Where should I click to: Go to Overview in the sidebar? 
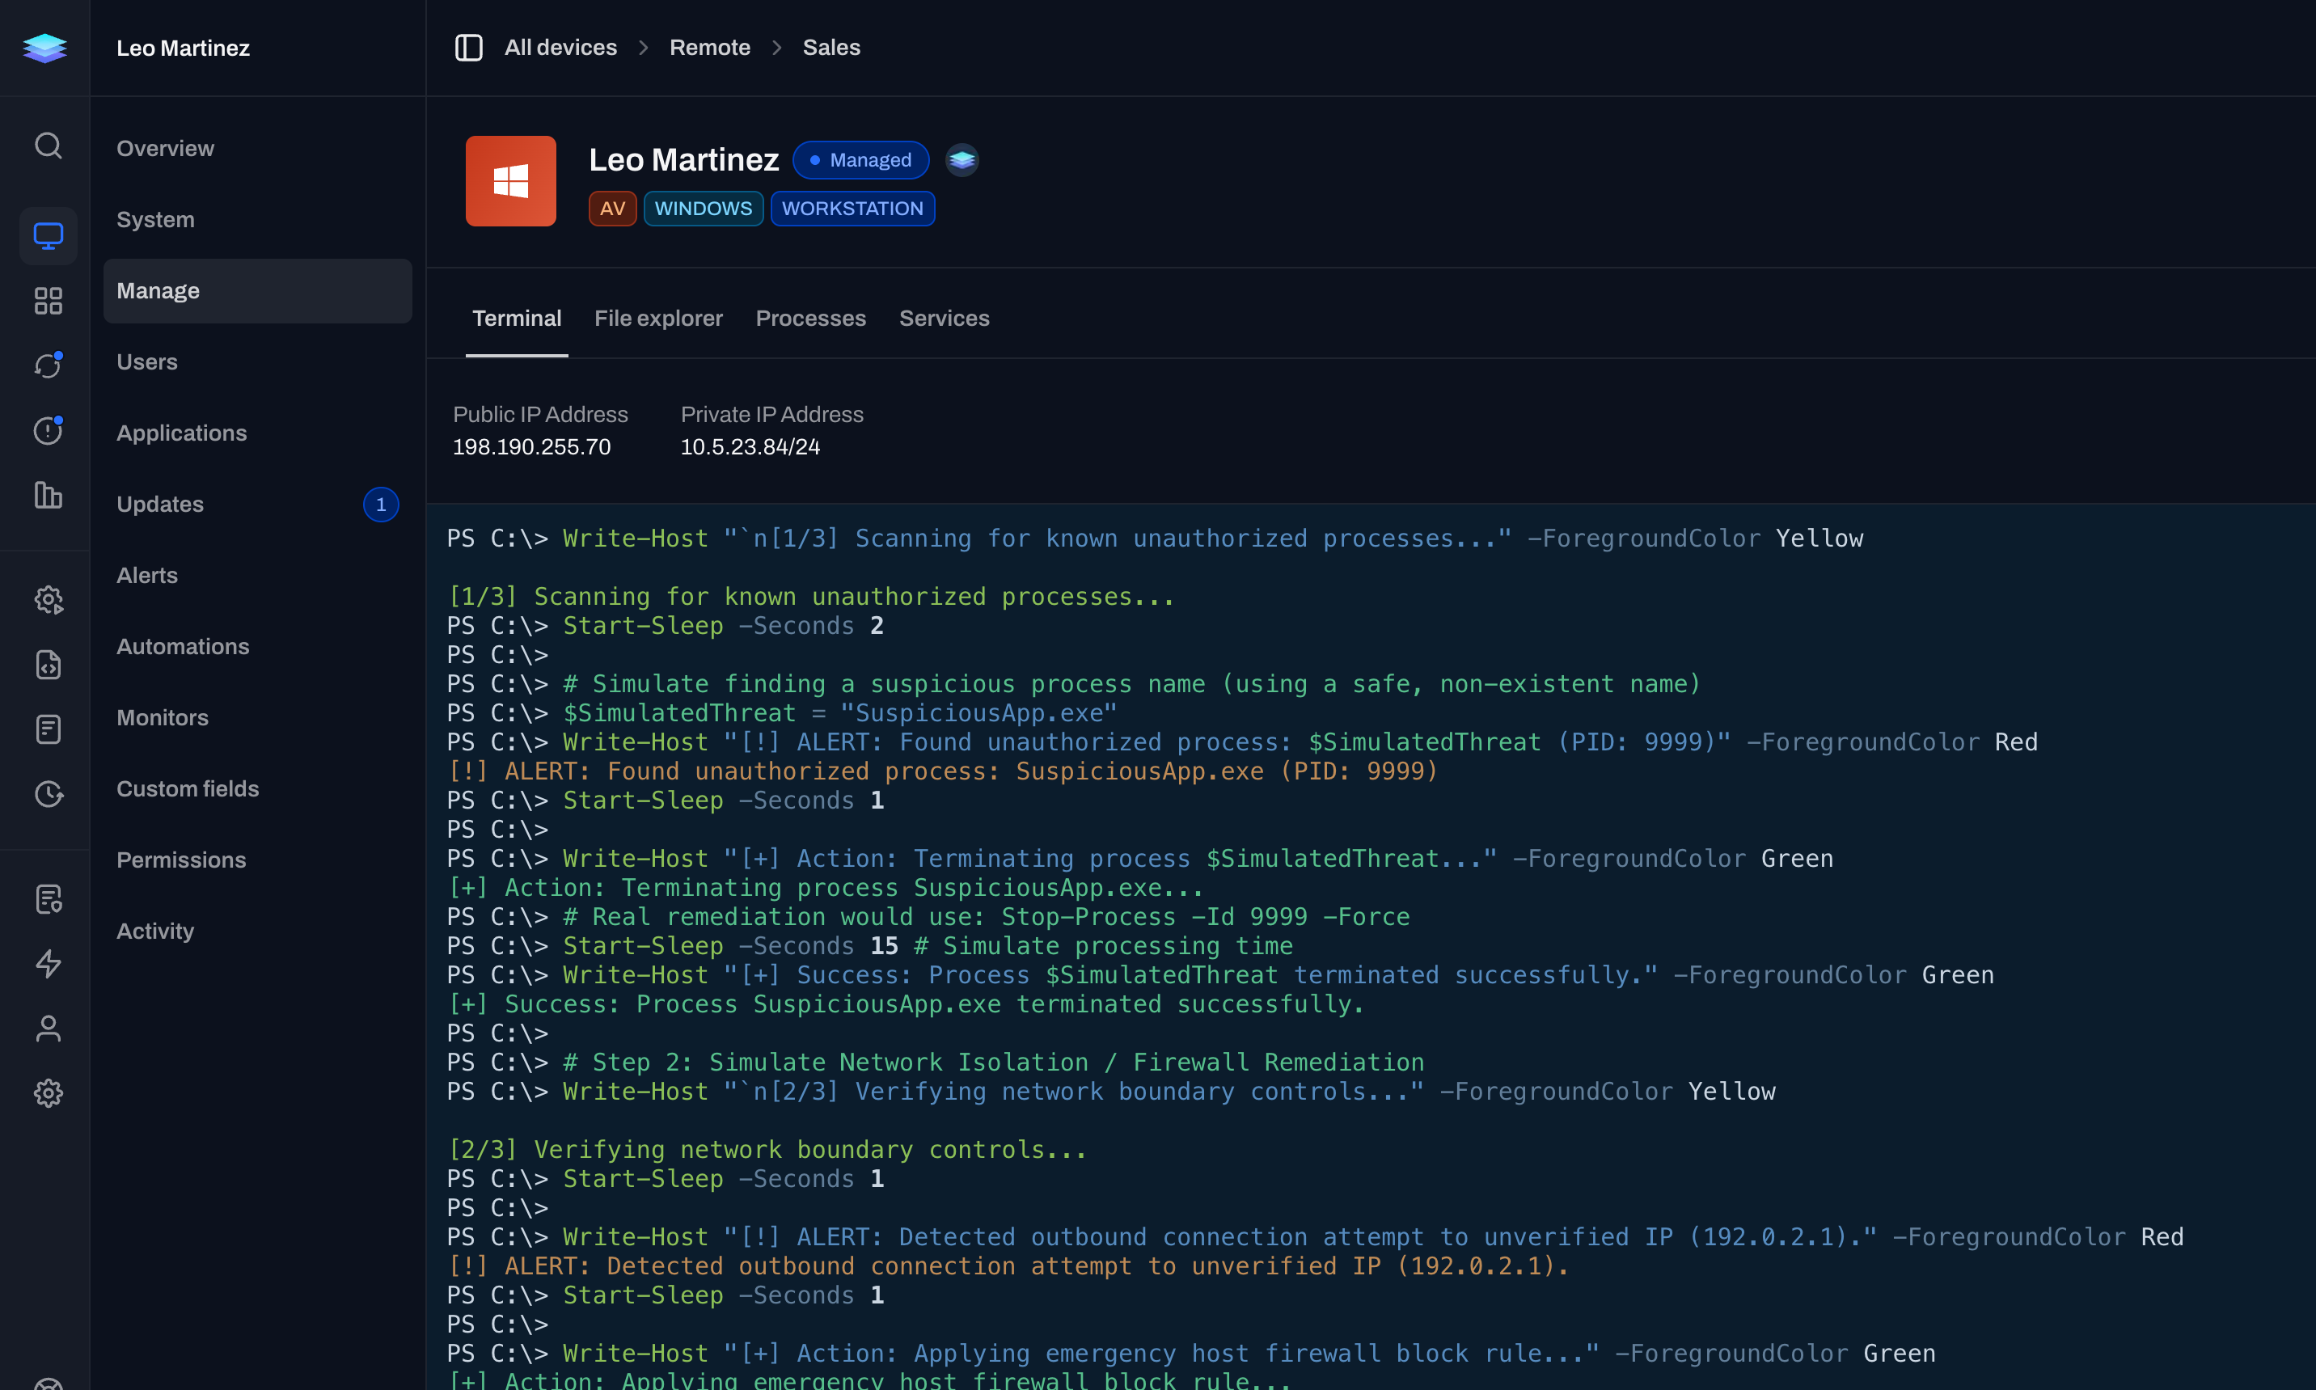258,148
